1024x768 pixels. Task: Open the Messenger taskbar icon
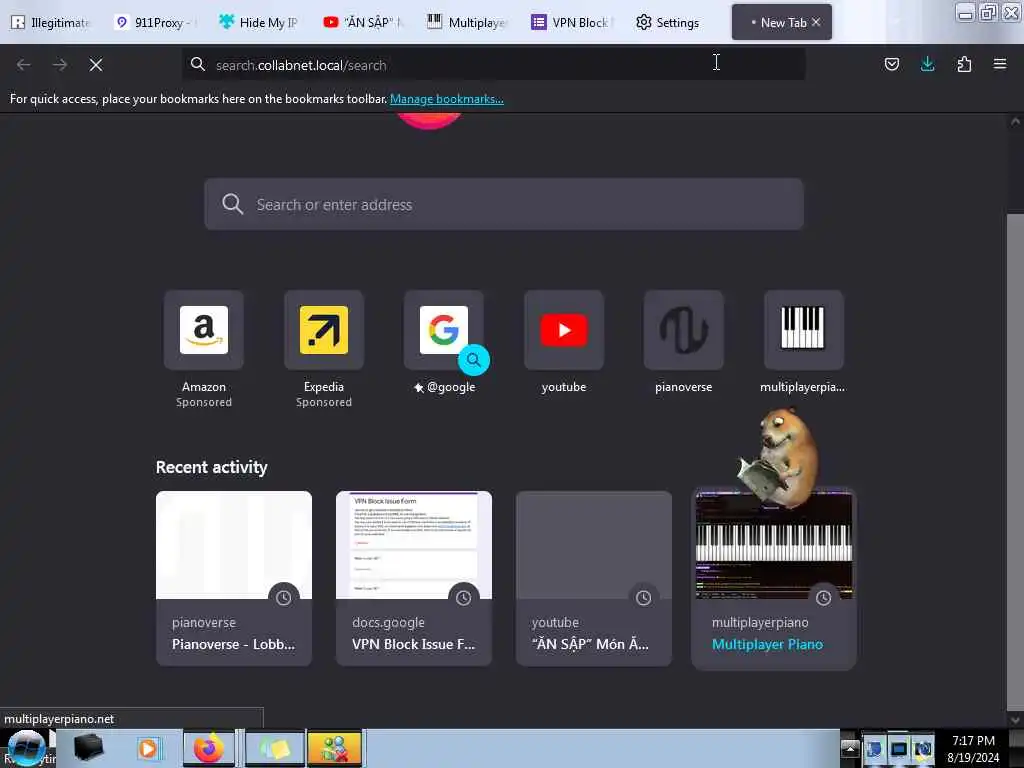click(334, 748)
